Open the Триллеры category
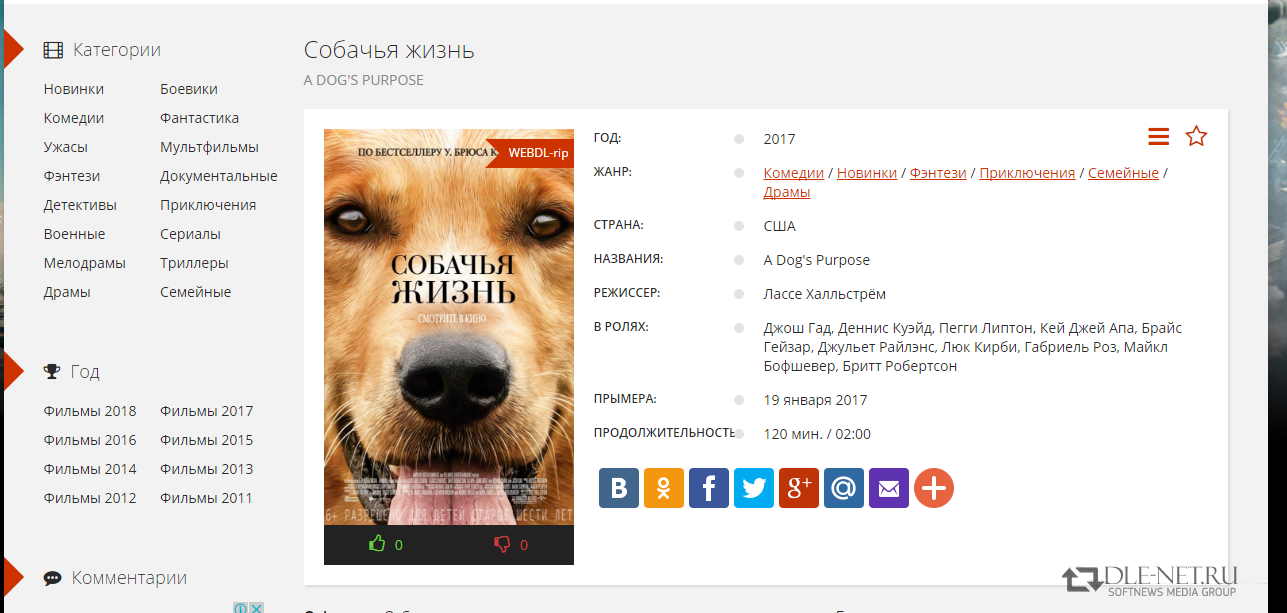The height and width of the screenshot is (613, 1287). click(194, 263)
